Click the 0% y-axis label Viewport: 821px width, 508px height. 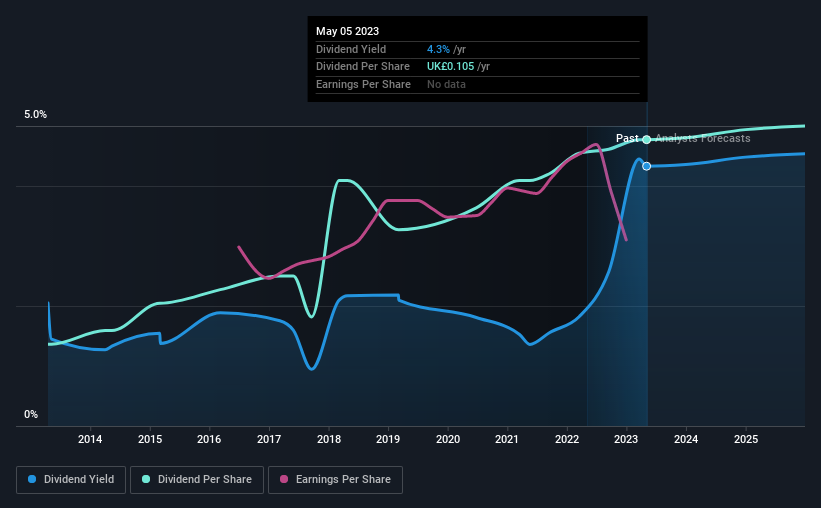coord(31,414)
